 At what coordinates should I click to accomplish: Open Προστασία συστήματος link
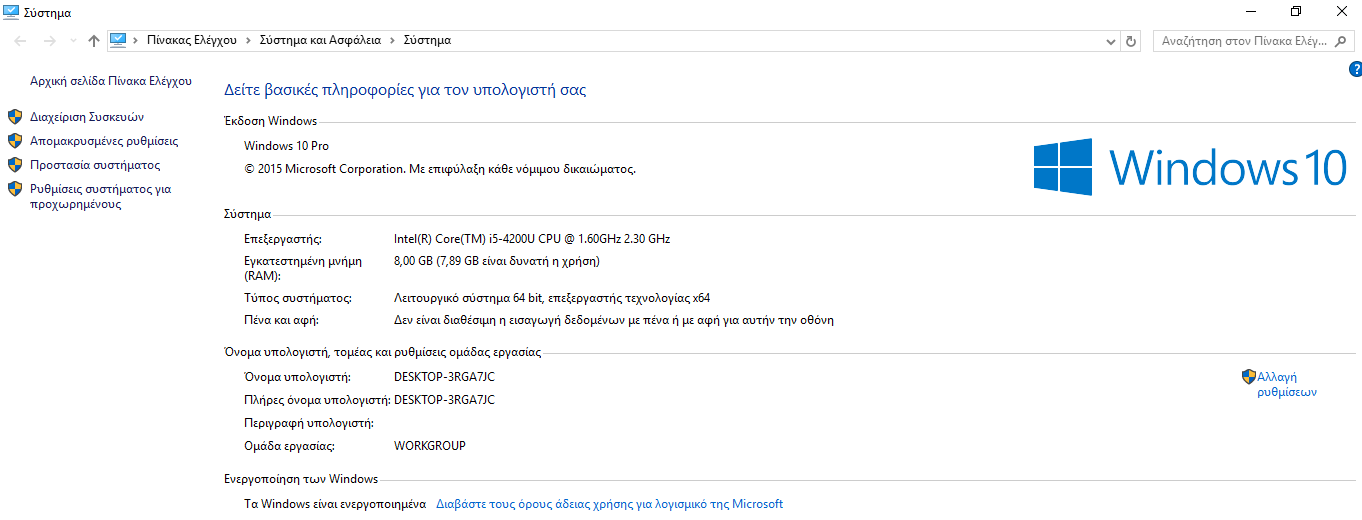click(x=95, y=165)
